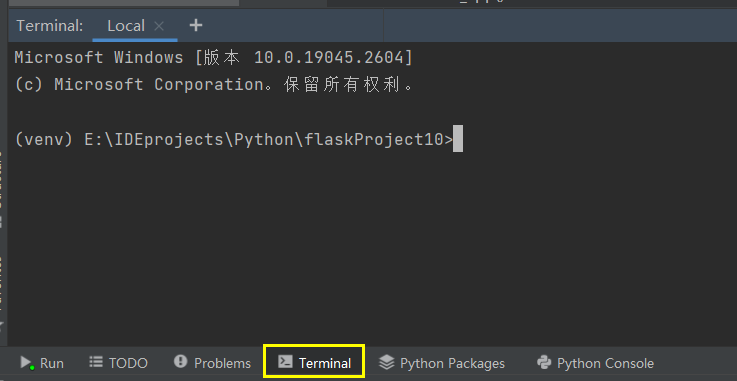The height and width of the screenshot is (381, 737).
Task: Select the Local terminal session tab
Action: coord(126,26)
